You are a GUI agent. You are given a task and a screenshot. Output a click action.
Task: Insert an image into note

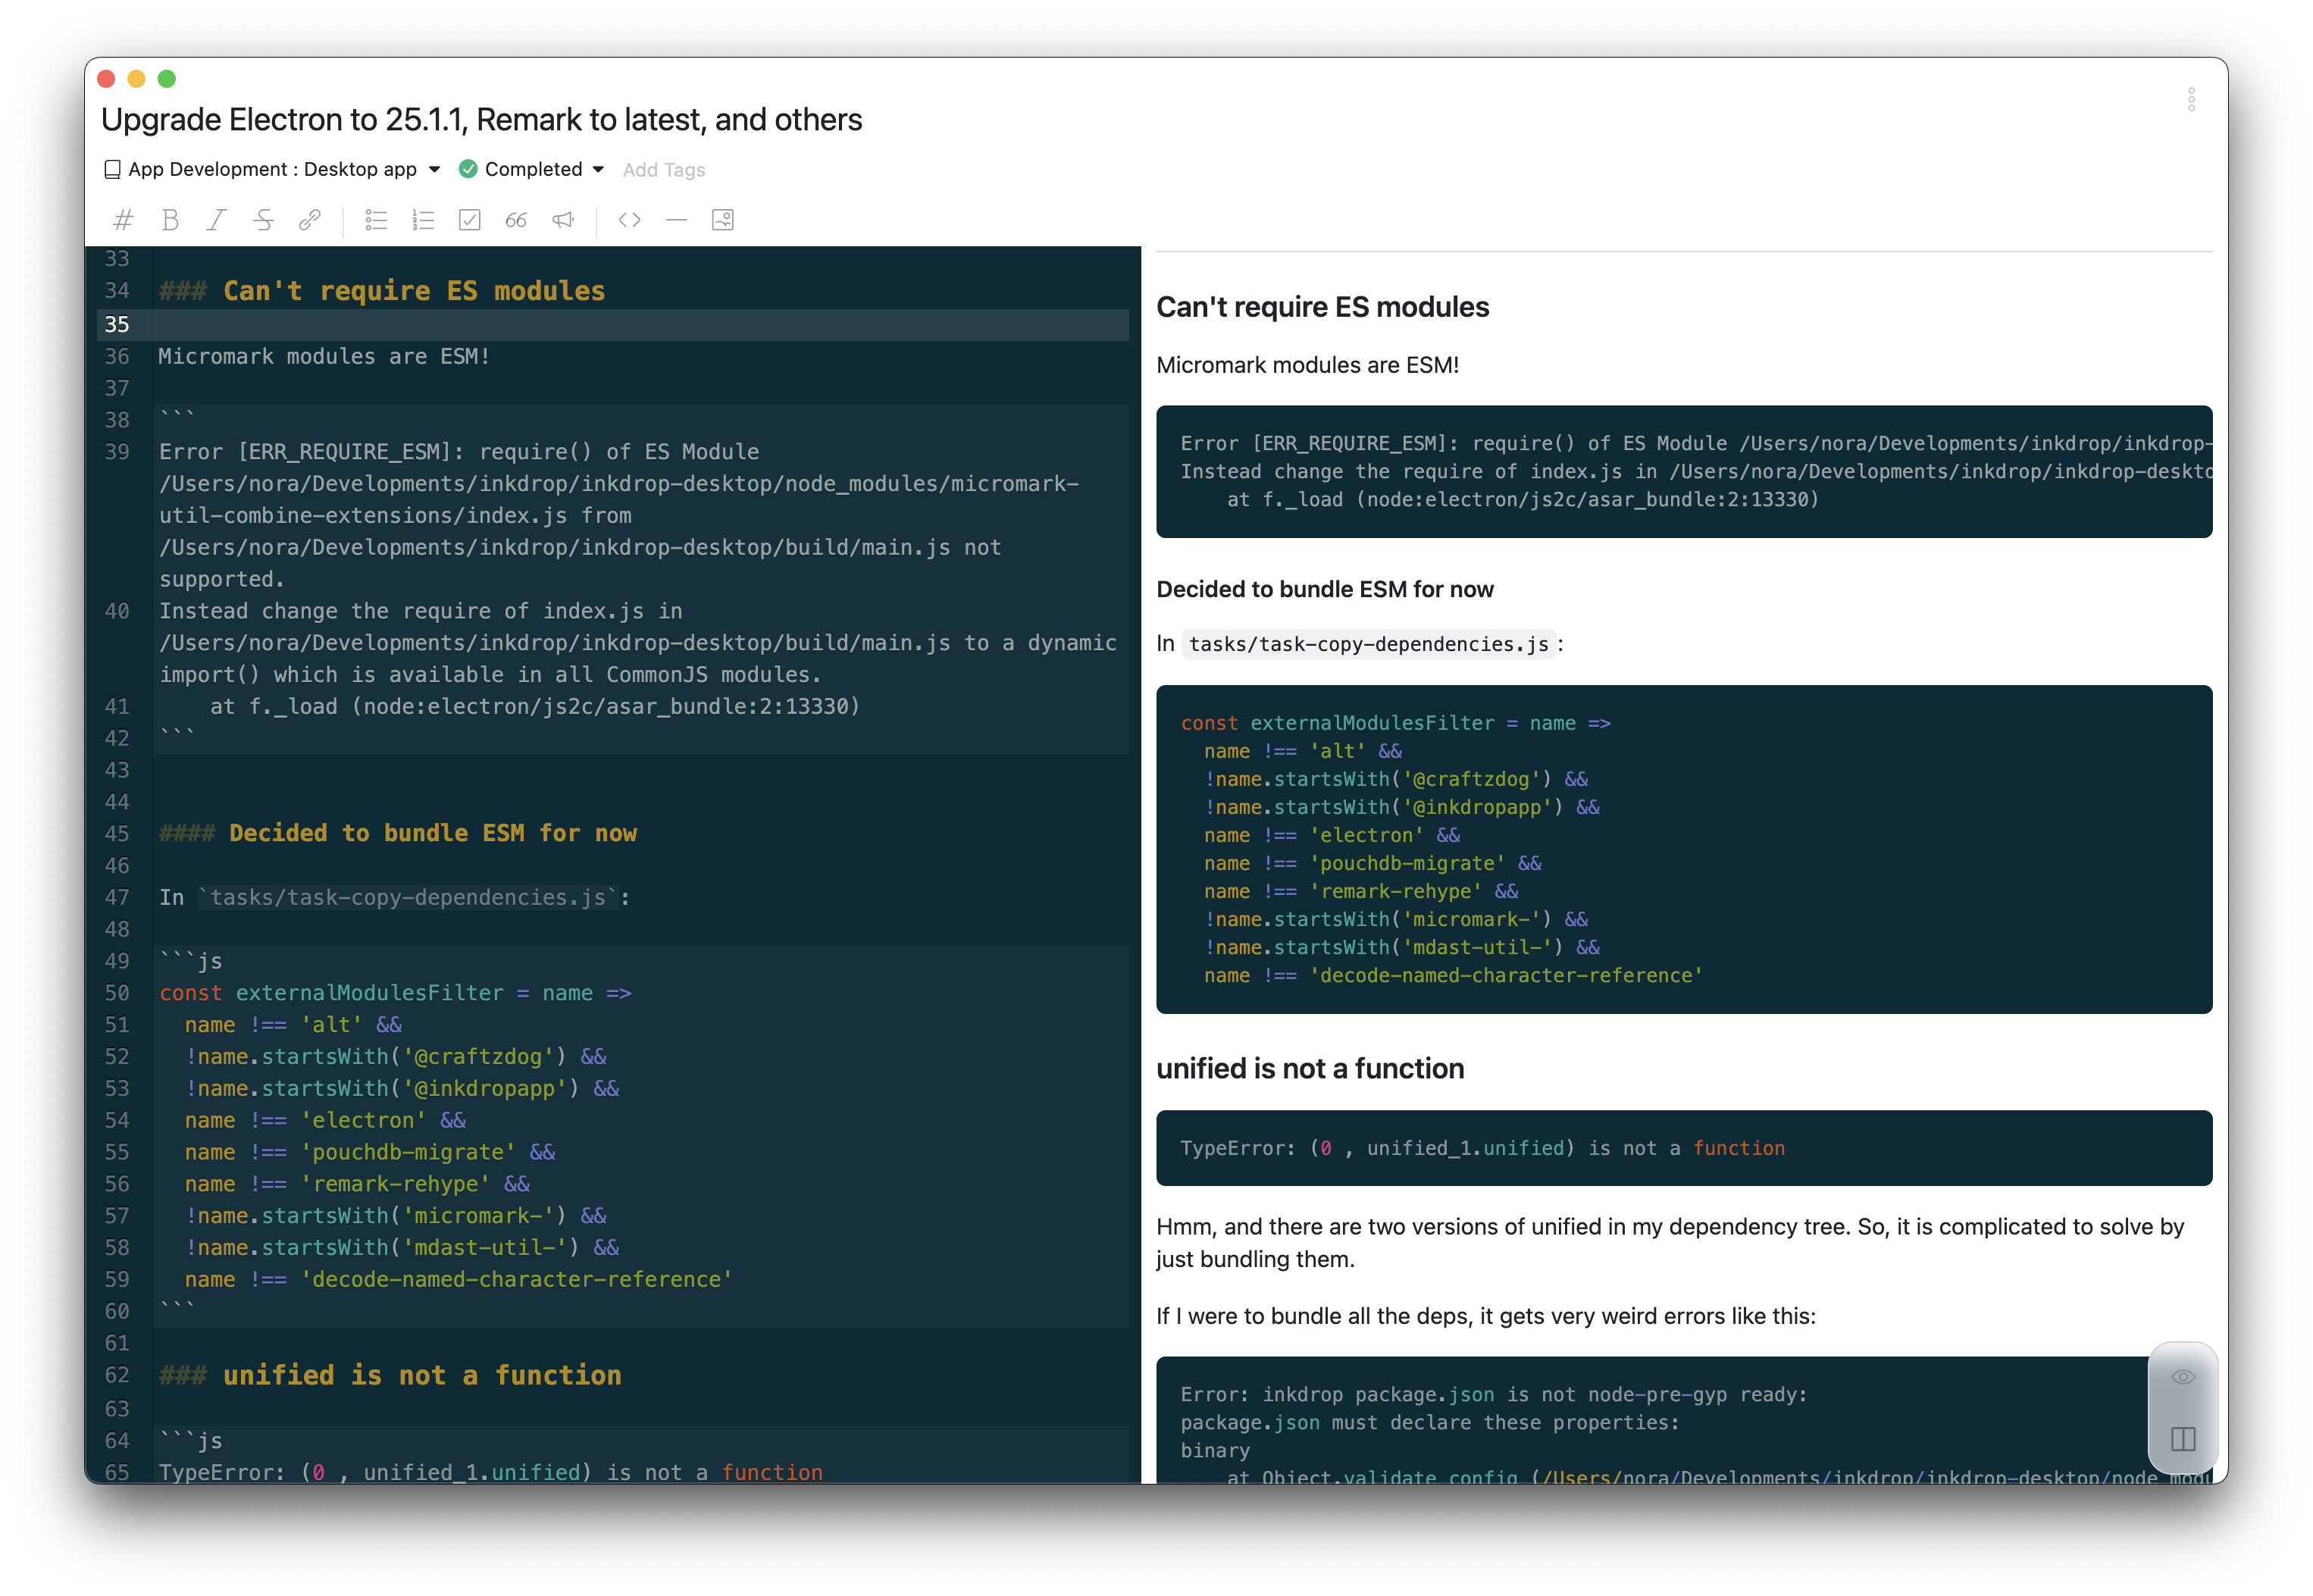(x=723, y=220)
